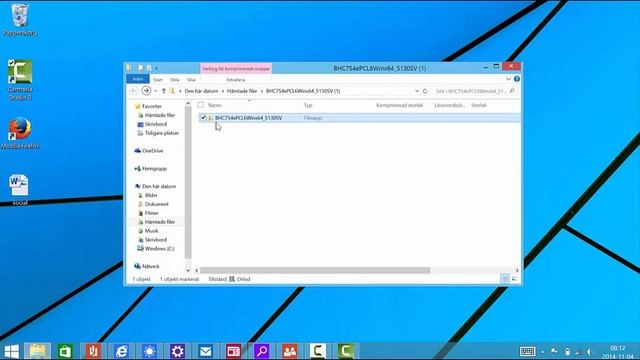The width and height of the screenshot is (640, 360).
Task: Click 'Den här datorn' in address path
Action: (201, 91)
